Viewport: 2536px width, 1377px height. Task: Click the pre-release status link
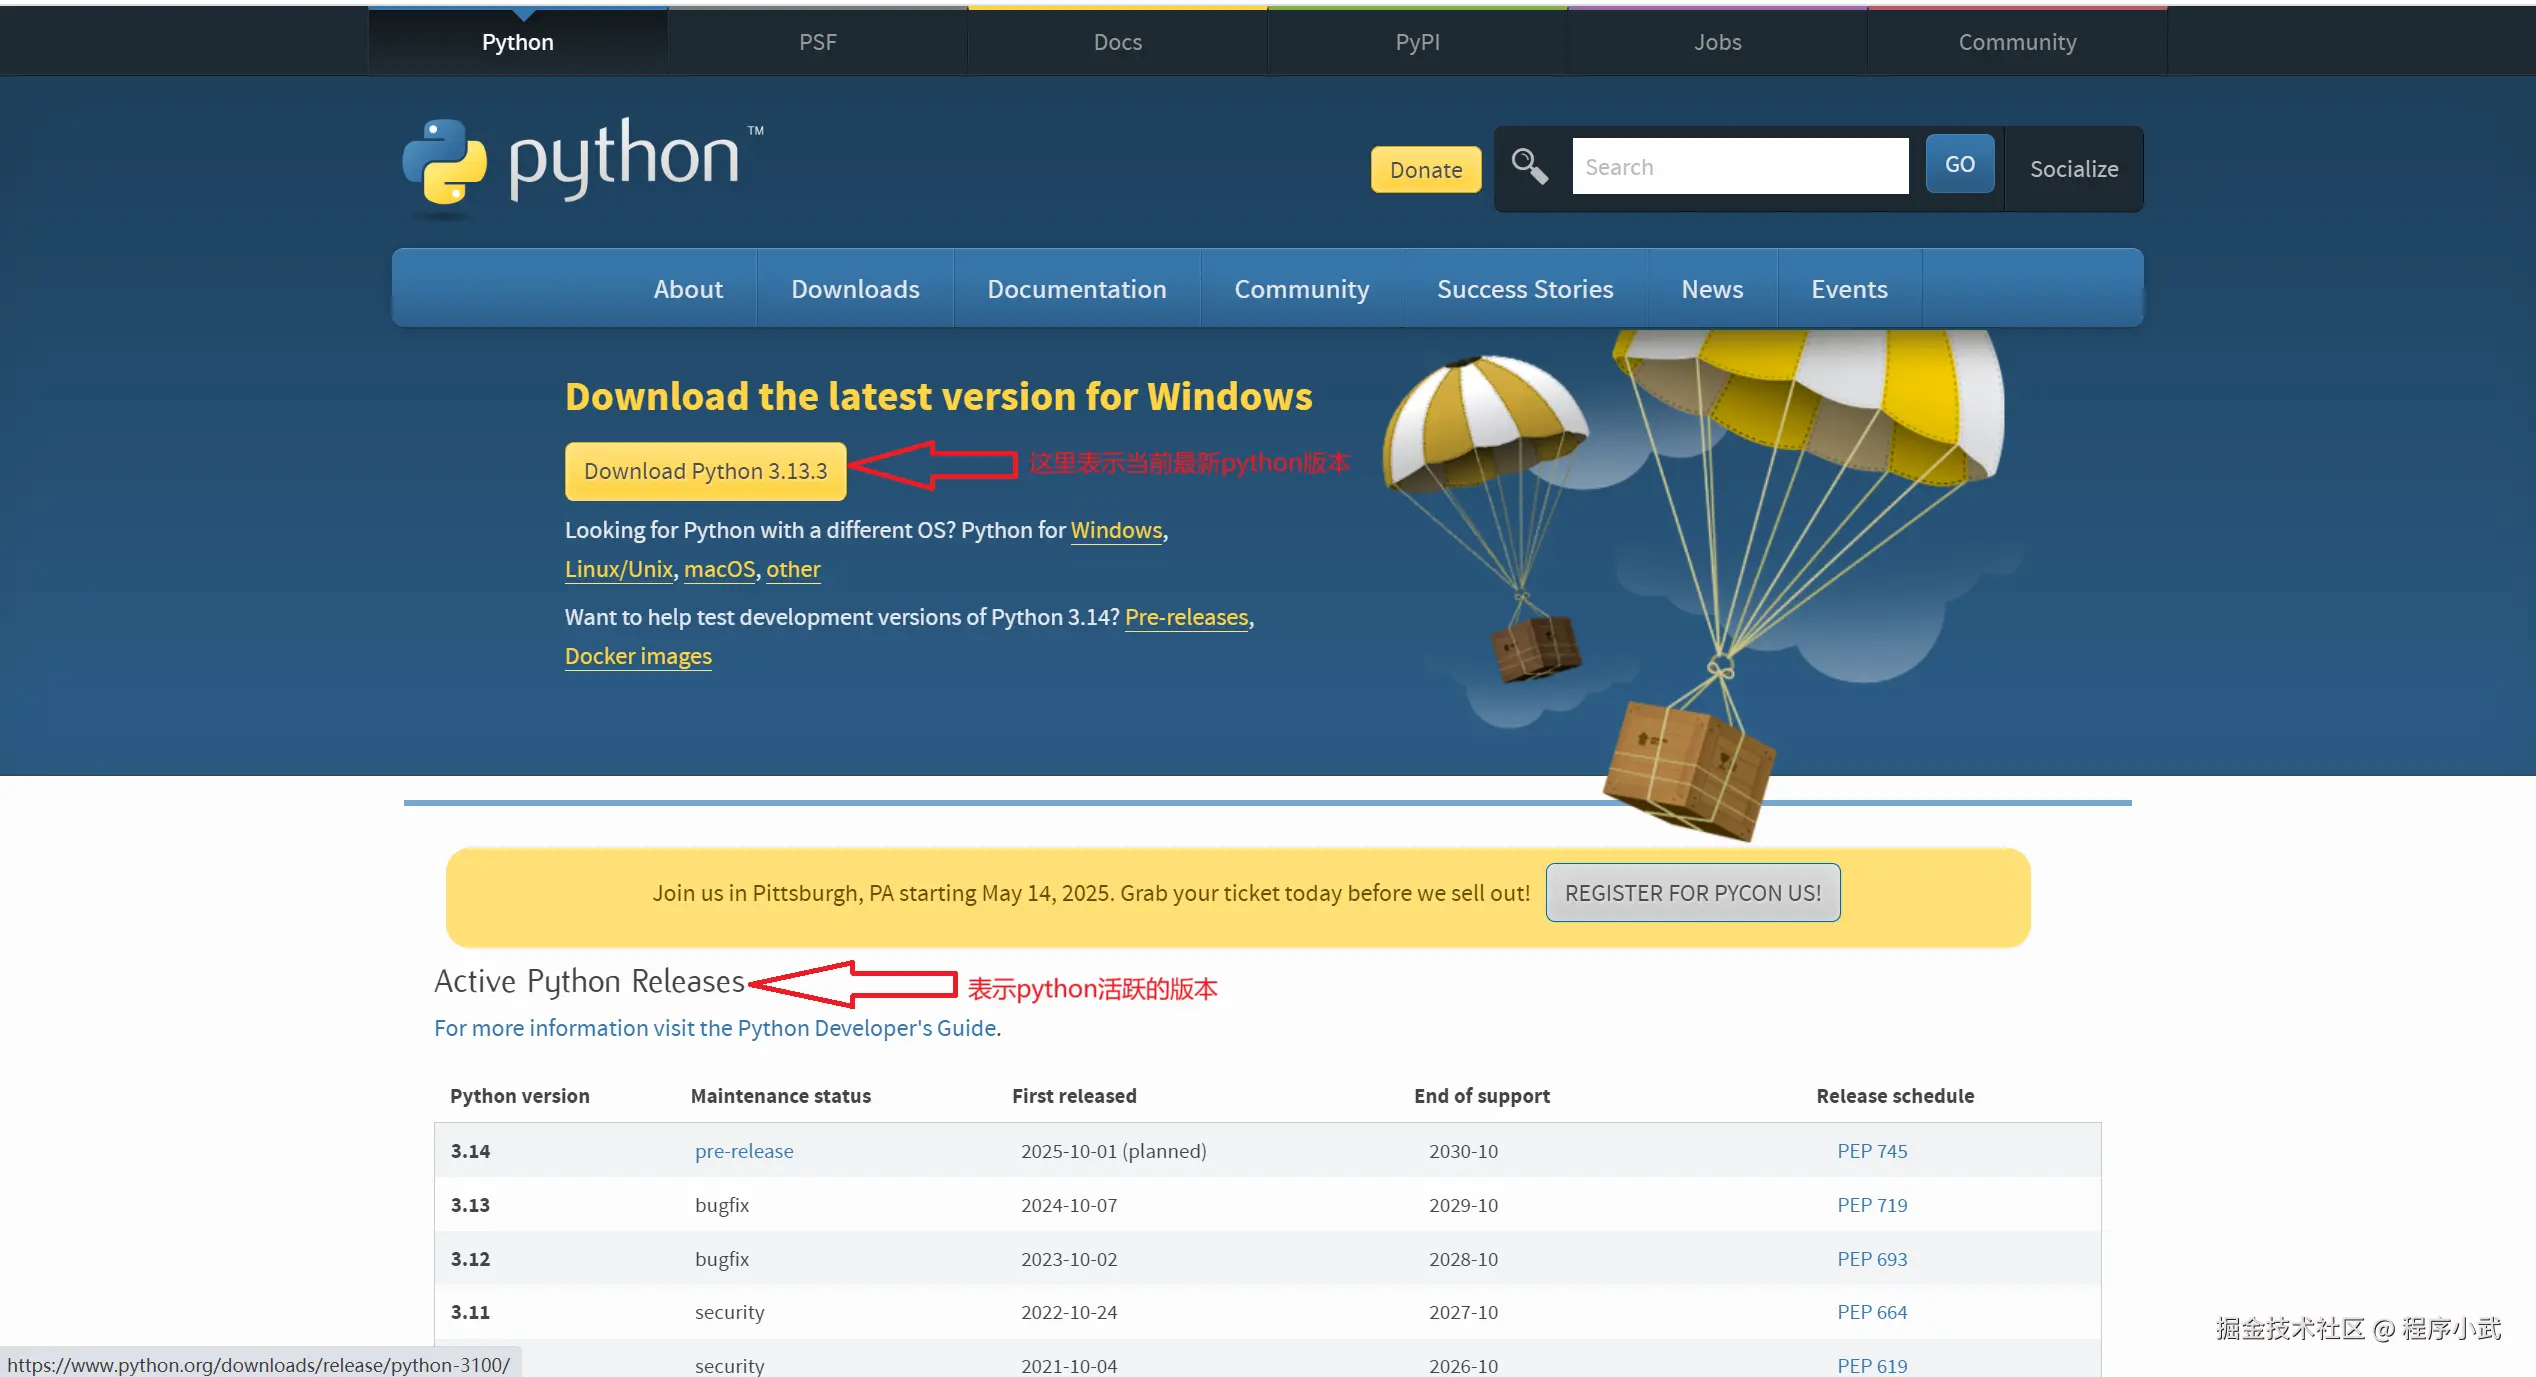click(x=744, y=1151)
